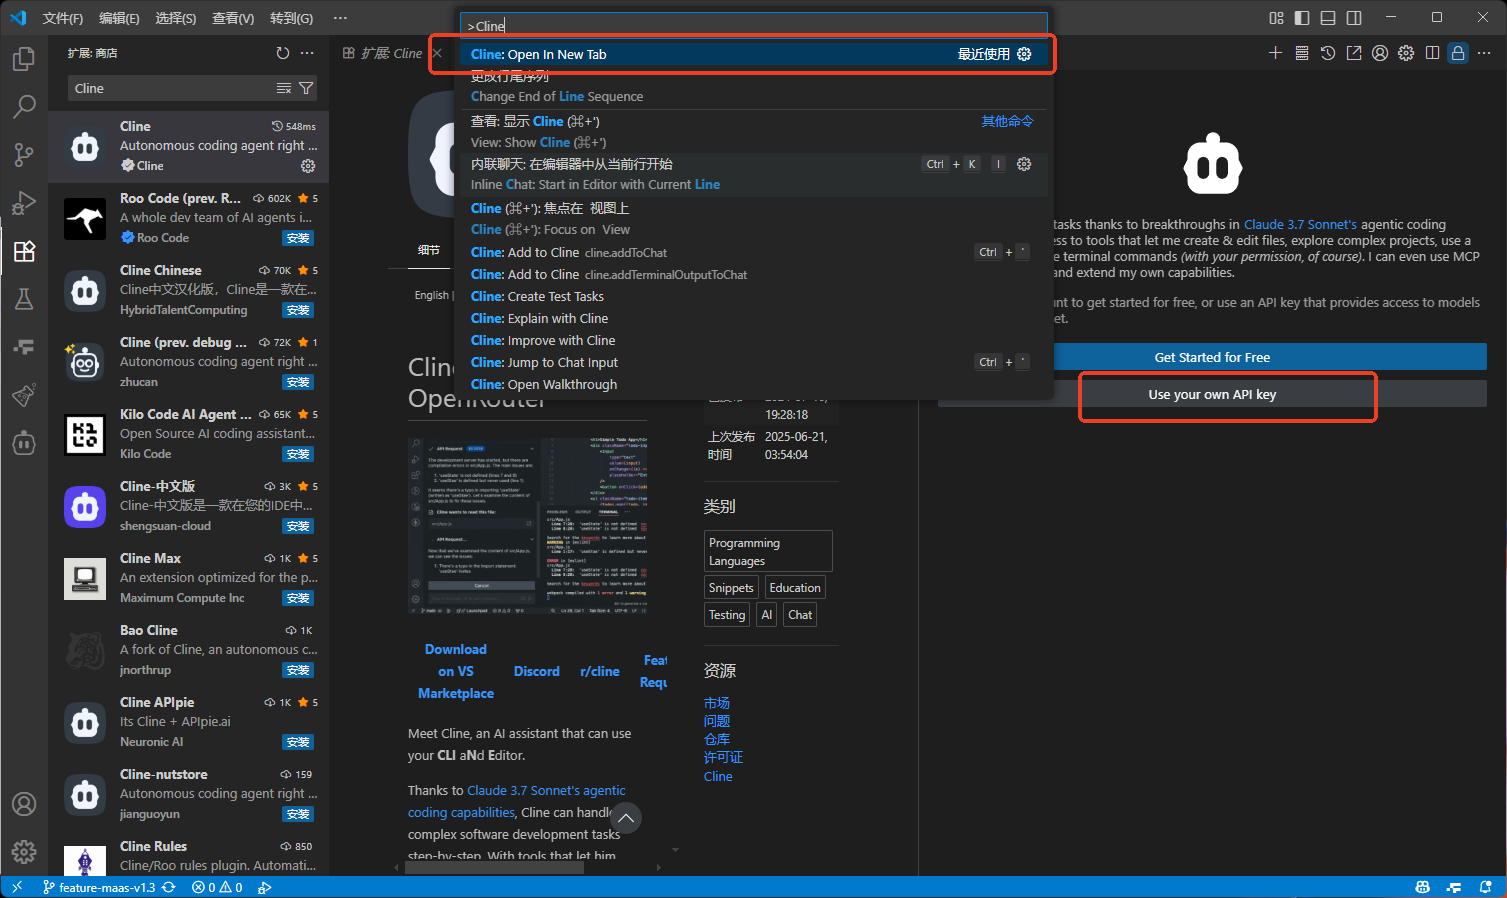
Task: Install the Roo Code extension
Action: point(298,238)
